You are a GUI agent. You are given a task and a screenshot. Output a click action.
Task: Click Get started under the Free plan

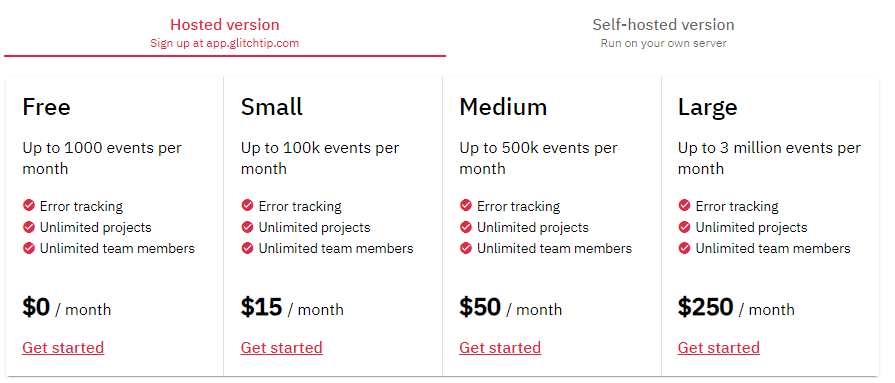coord(63,348)
